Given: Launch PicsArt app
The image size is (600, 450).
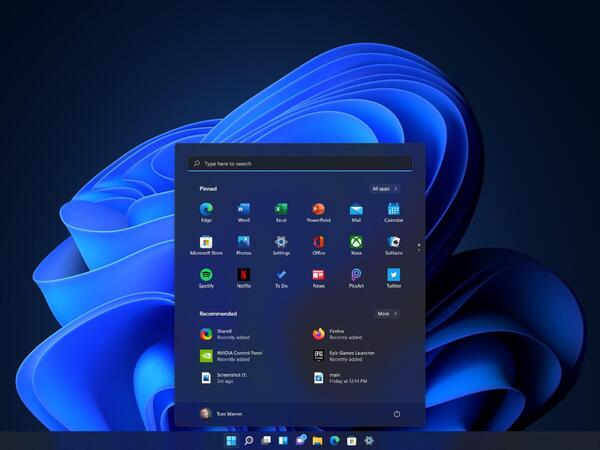Looking at the screenshot, I should (x=356, y=278).
